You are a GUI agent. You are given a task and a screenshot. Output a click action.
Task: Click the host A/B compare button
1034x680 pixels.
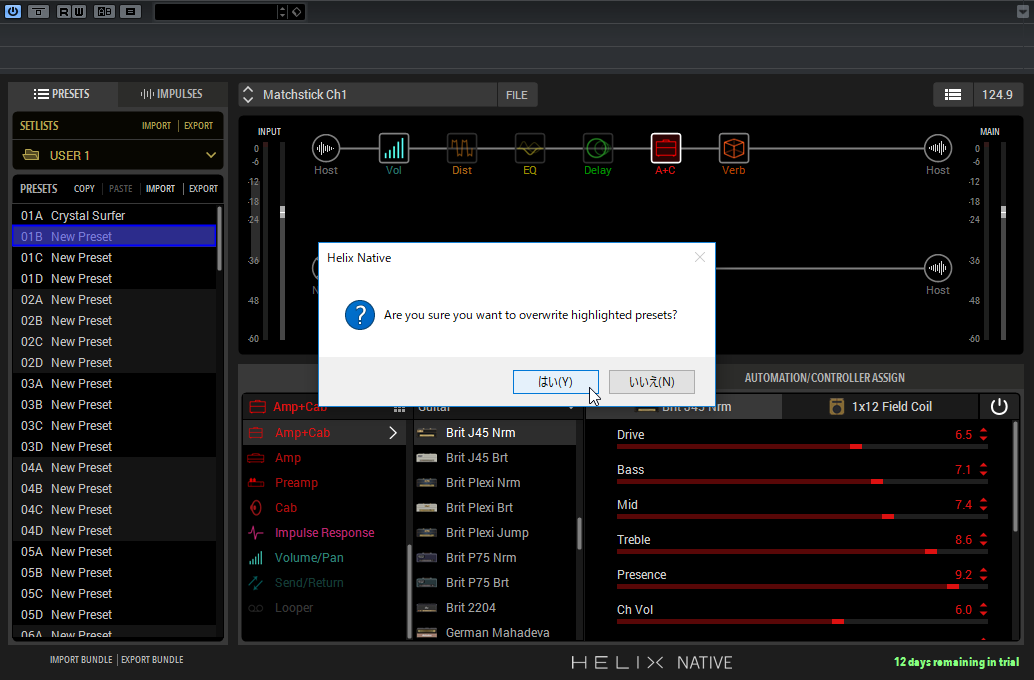[104, 11]
